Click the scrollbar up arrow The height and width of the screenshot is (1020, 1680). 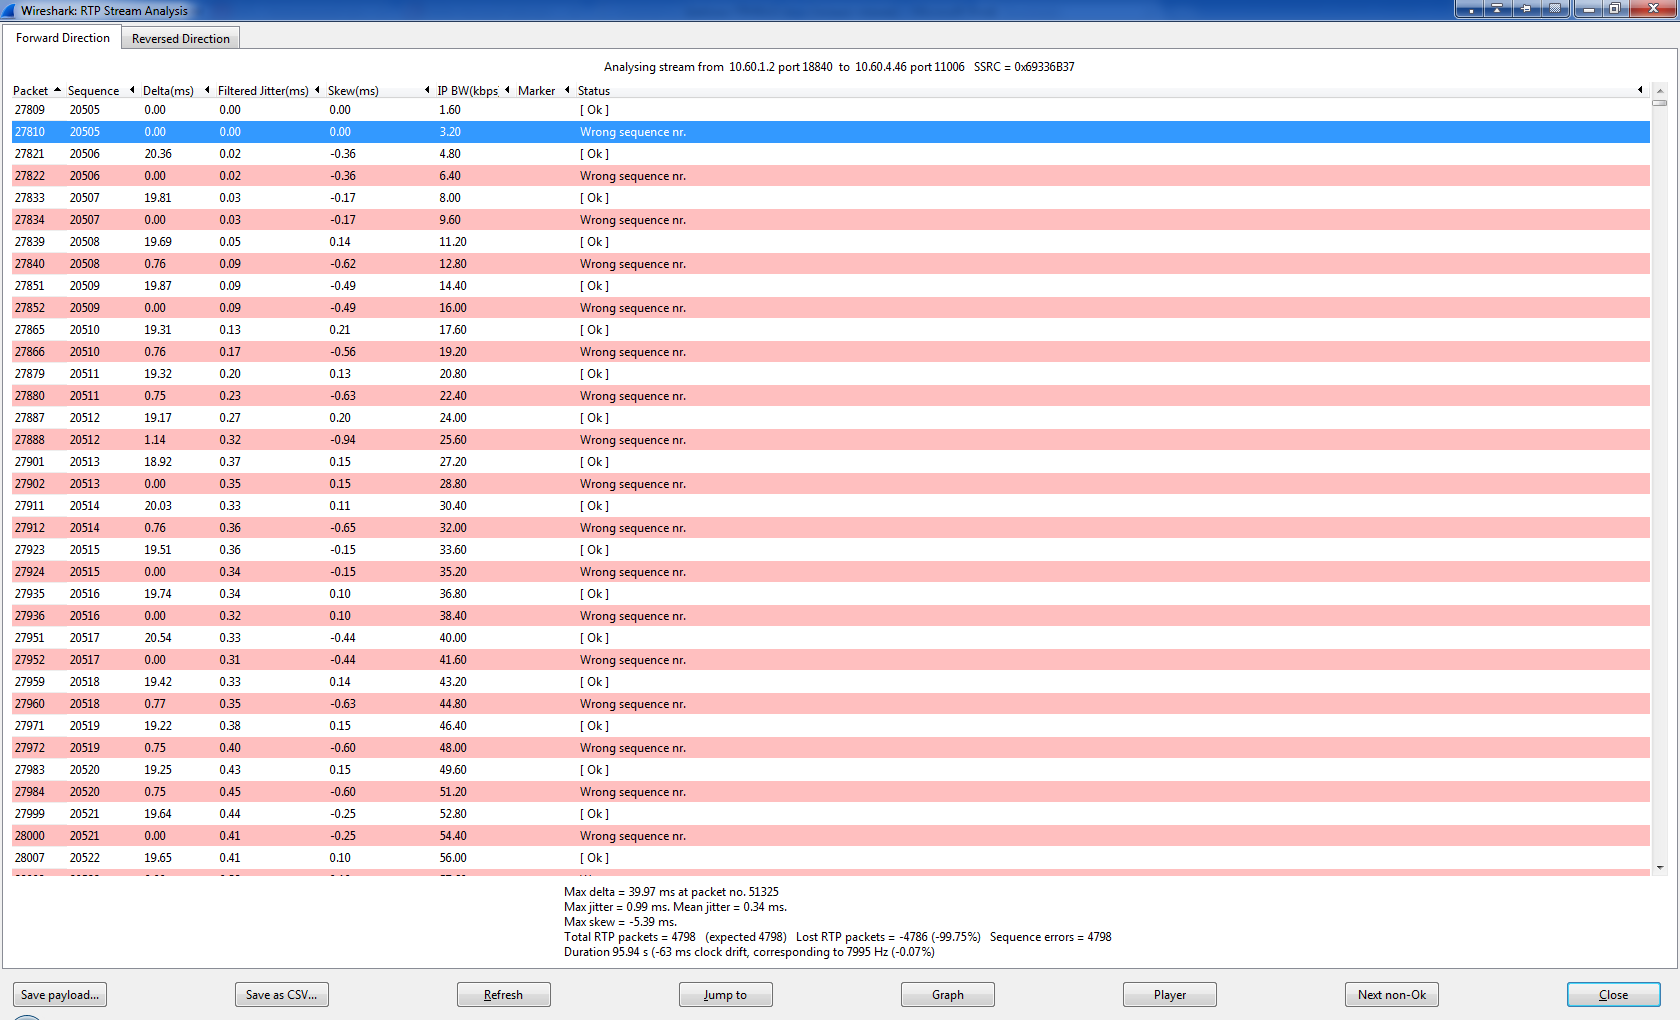1659,90
